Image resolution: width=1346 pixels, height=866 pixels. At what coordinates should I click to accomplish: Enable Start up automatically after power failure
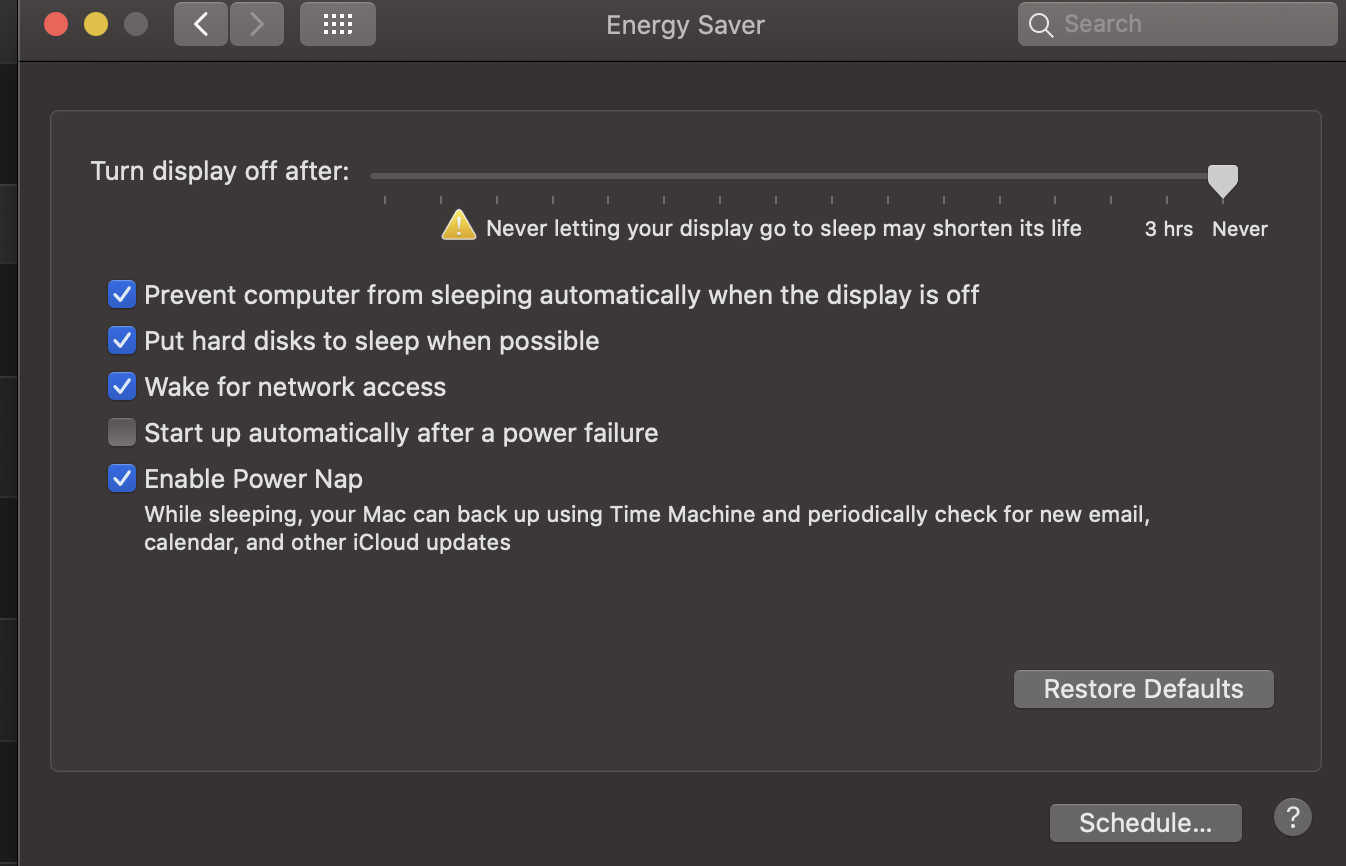coord(122,433)
